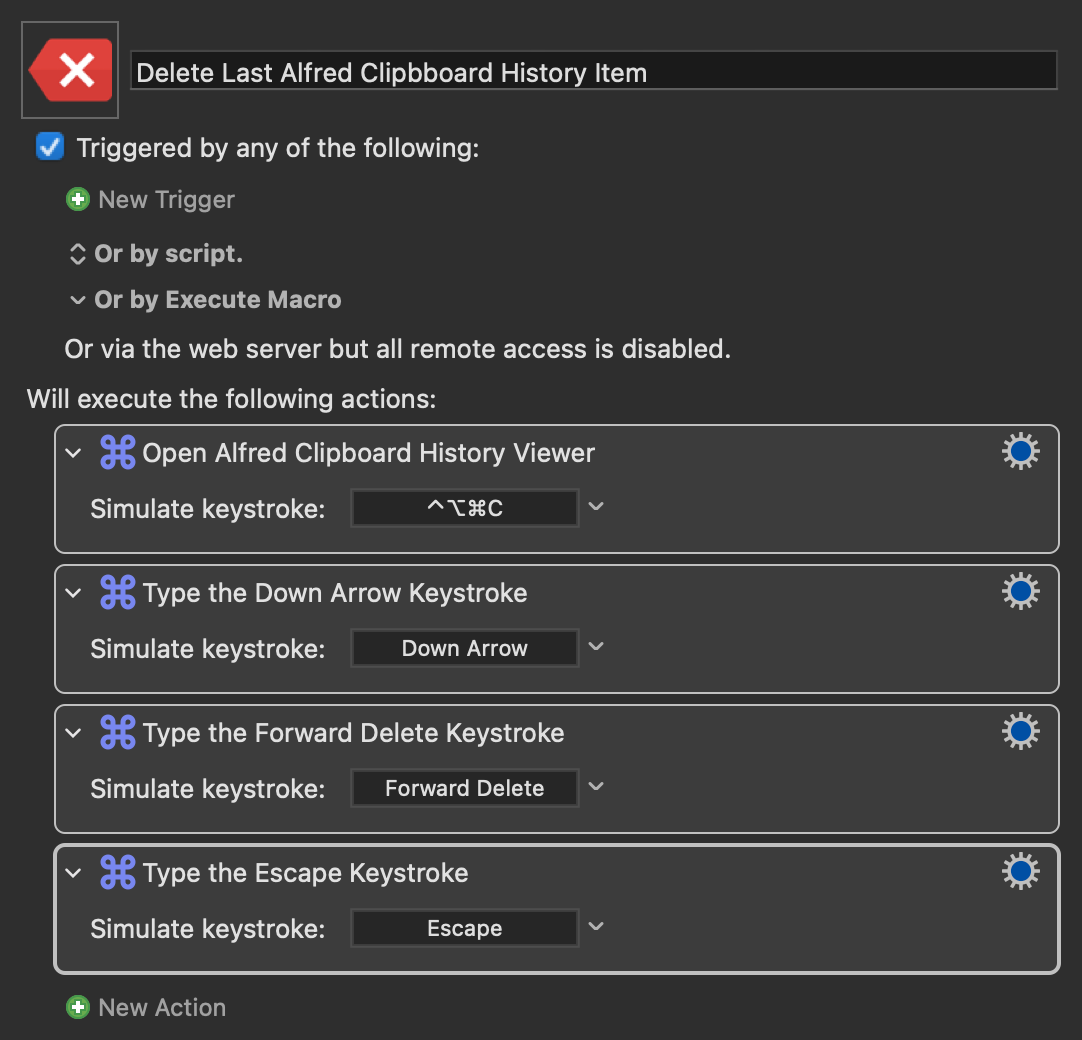1082x1040 pixels.
Task: Select the Type the Down Arrow Keystroke title
Action: pos(335,593)
